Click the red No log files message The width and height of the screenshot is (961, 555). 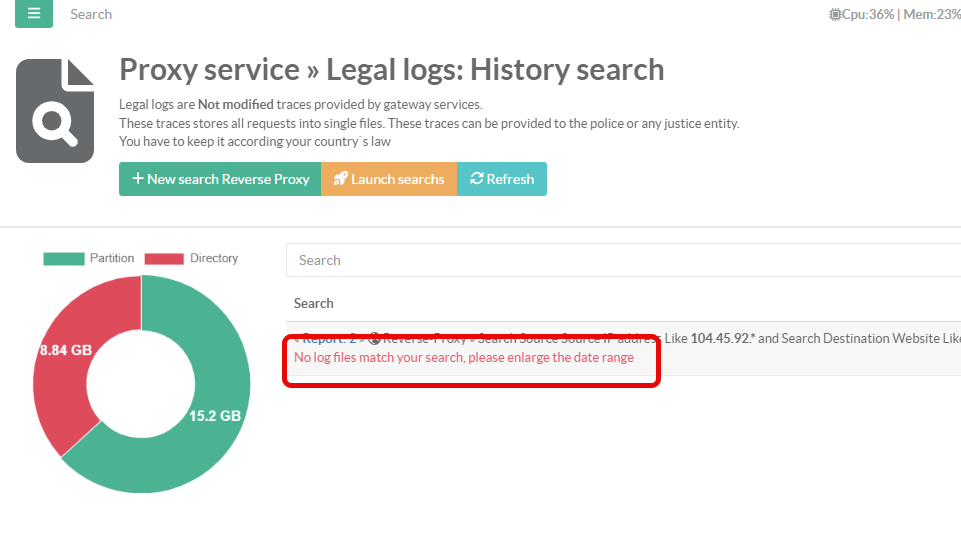pos(464,357)
